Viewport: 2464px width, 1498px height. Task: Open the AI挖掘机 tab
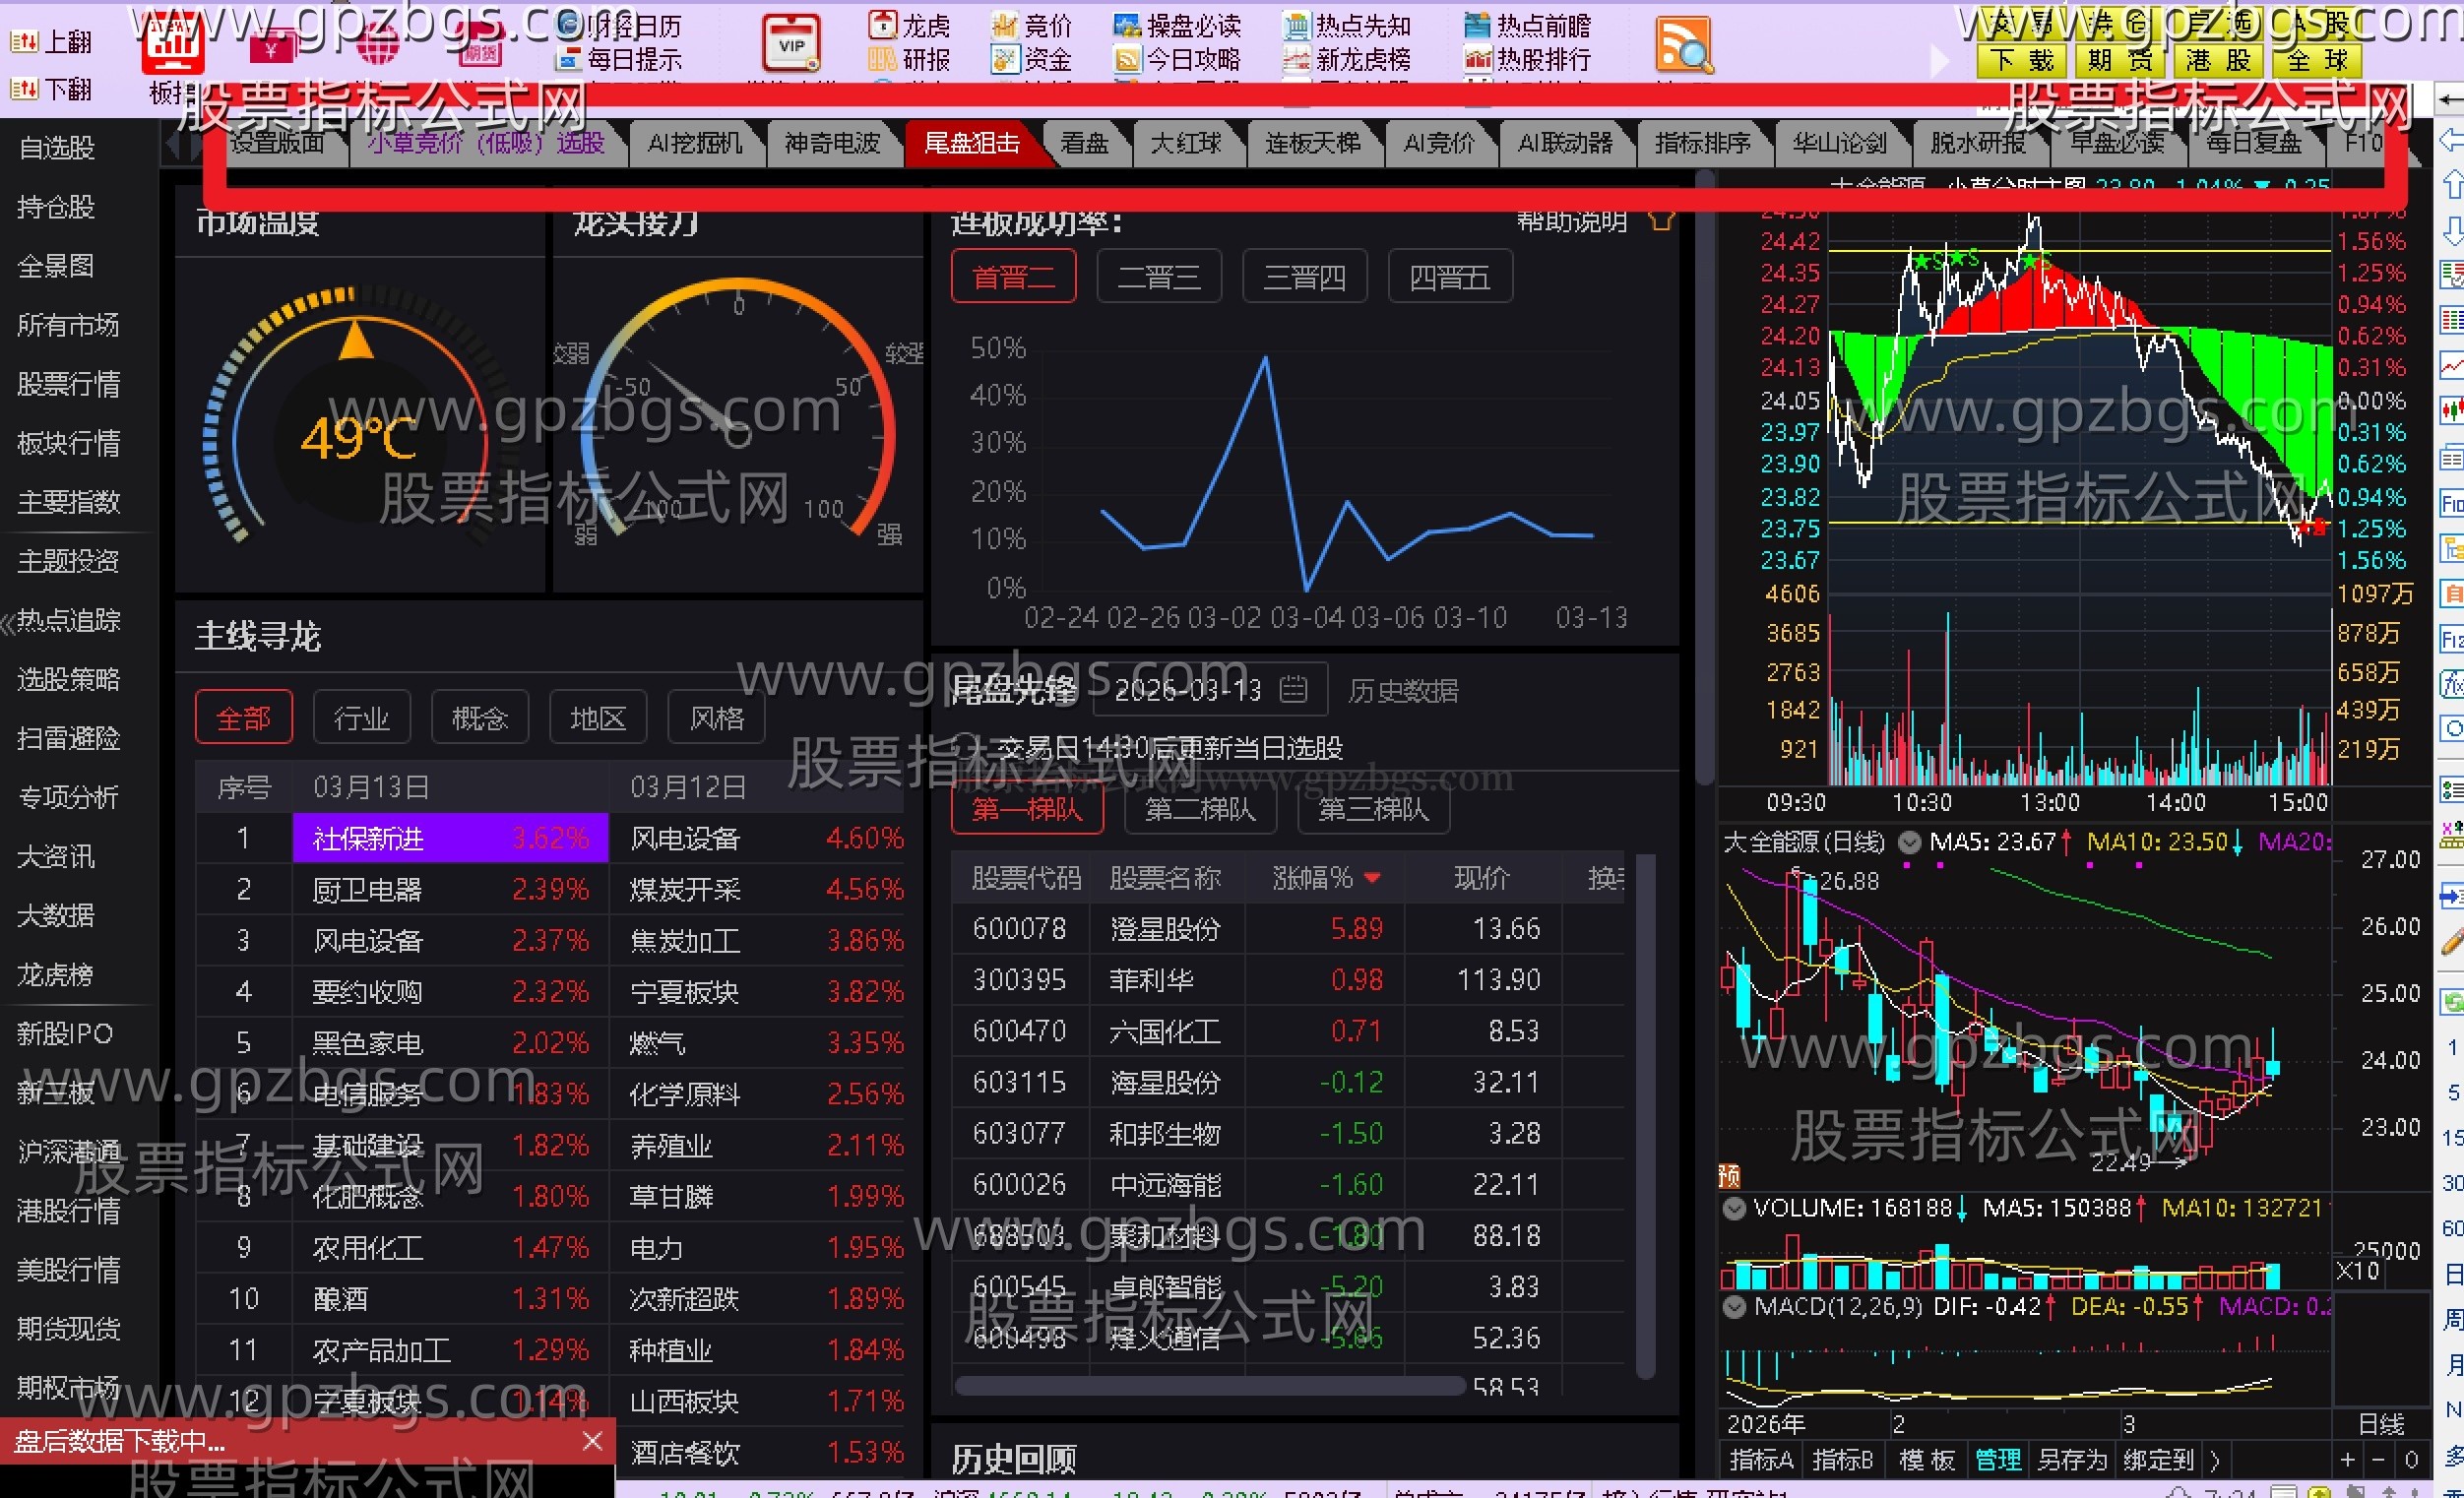click(694, 144)
